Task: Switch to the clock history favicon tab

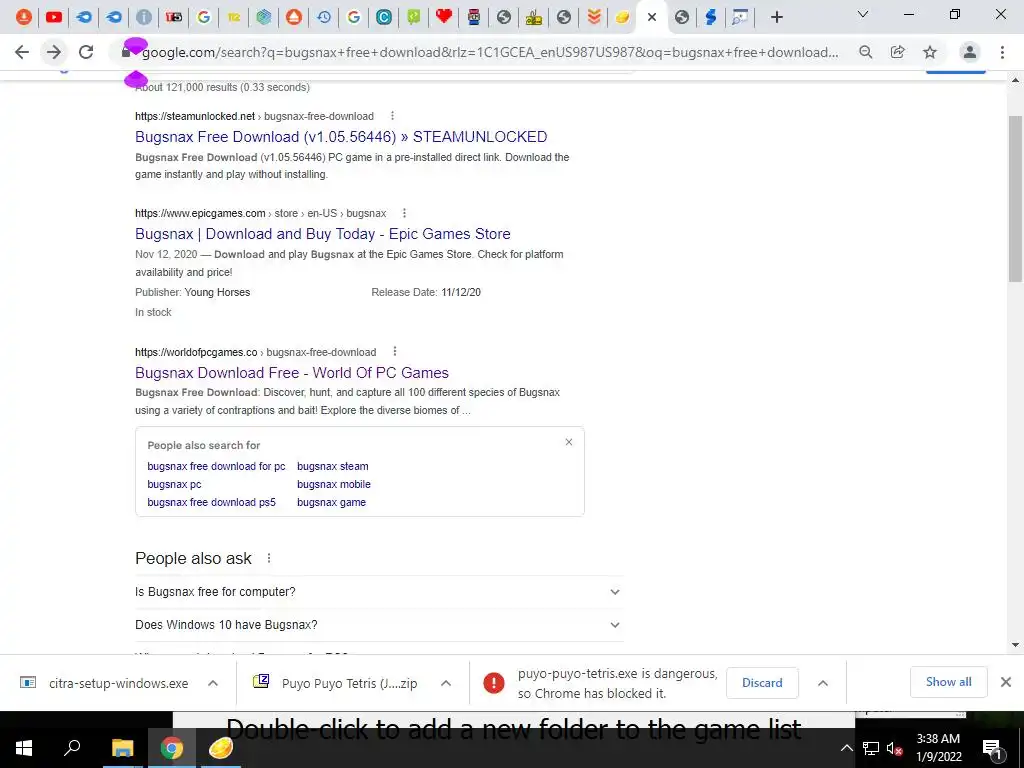Action: (x=324, y=18)
